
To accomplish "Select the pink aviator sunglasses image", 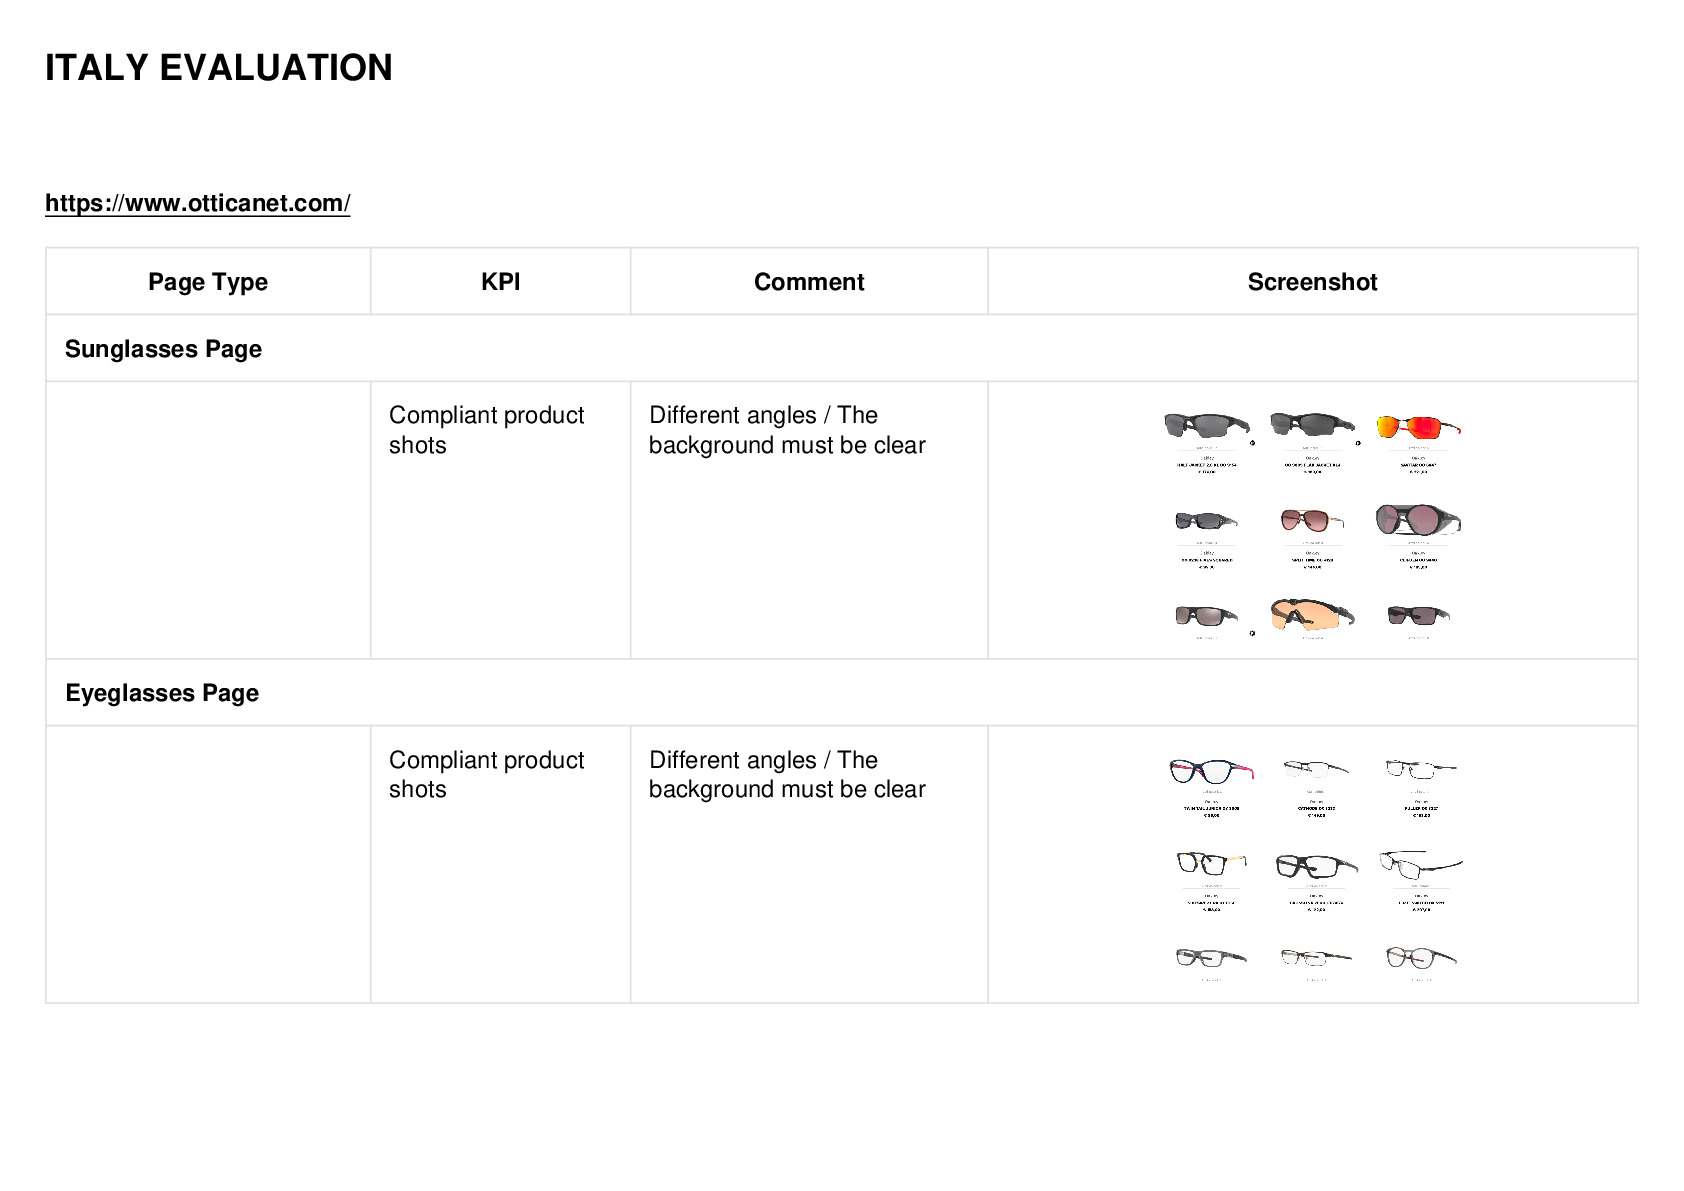I will pos(1311,520).
